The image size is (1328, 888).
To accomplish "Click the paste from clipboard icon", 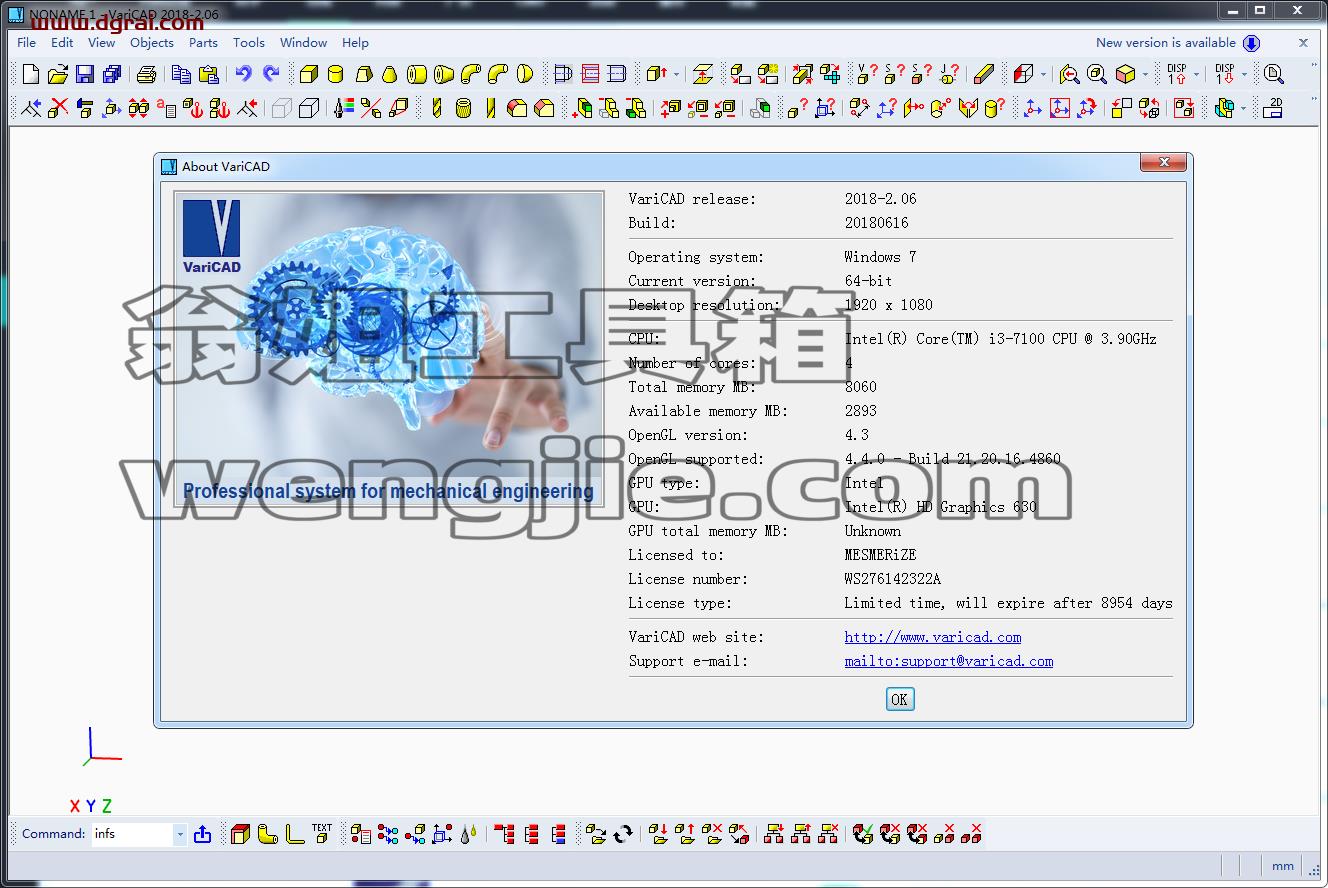I will (x=208, y=74).
